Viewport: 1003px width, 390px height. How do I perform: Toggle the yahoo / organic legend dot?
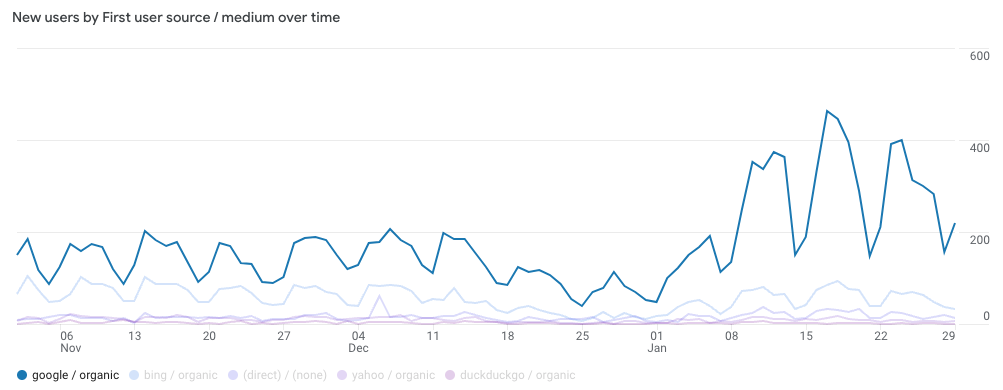pos(342,375)
